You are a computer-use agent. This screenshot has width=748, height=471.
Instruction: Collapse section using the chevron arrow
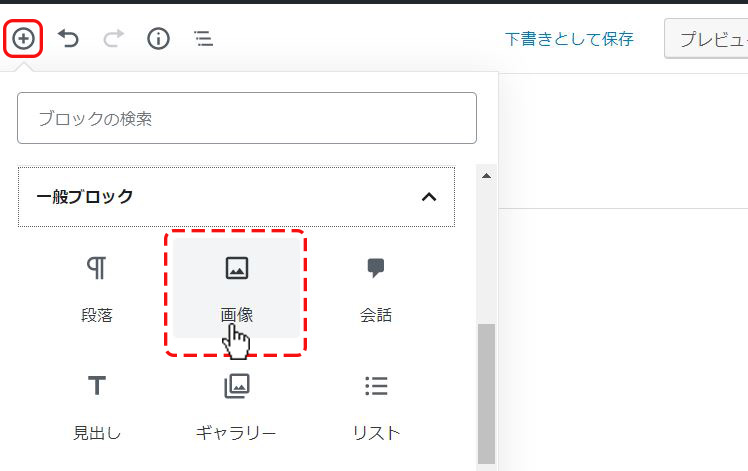[x=429, y=196]
